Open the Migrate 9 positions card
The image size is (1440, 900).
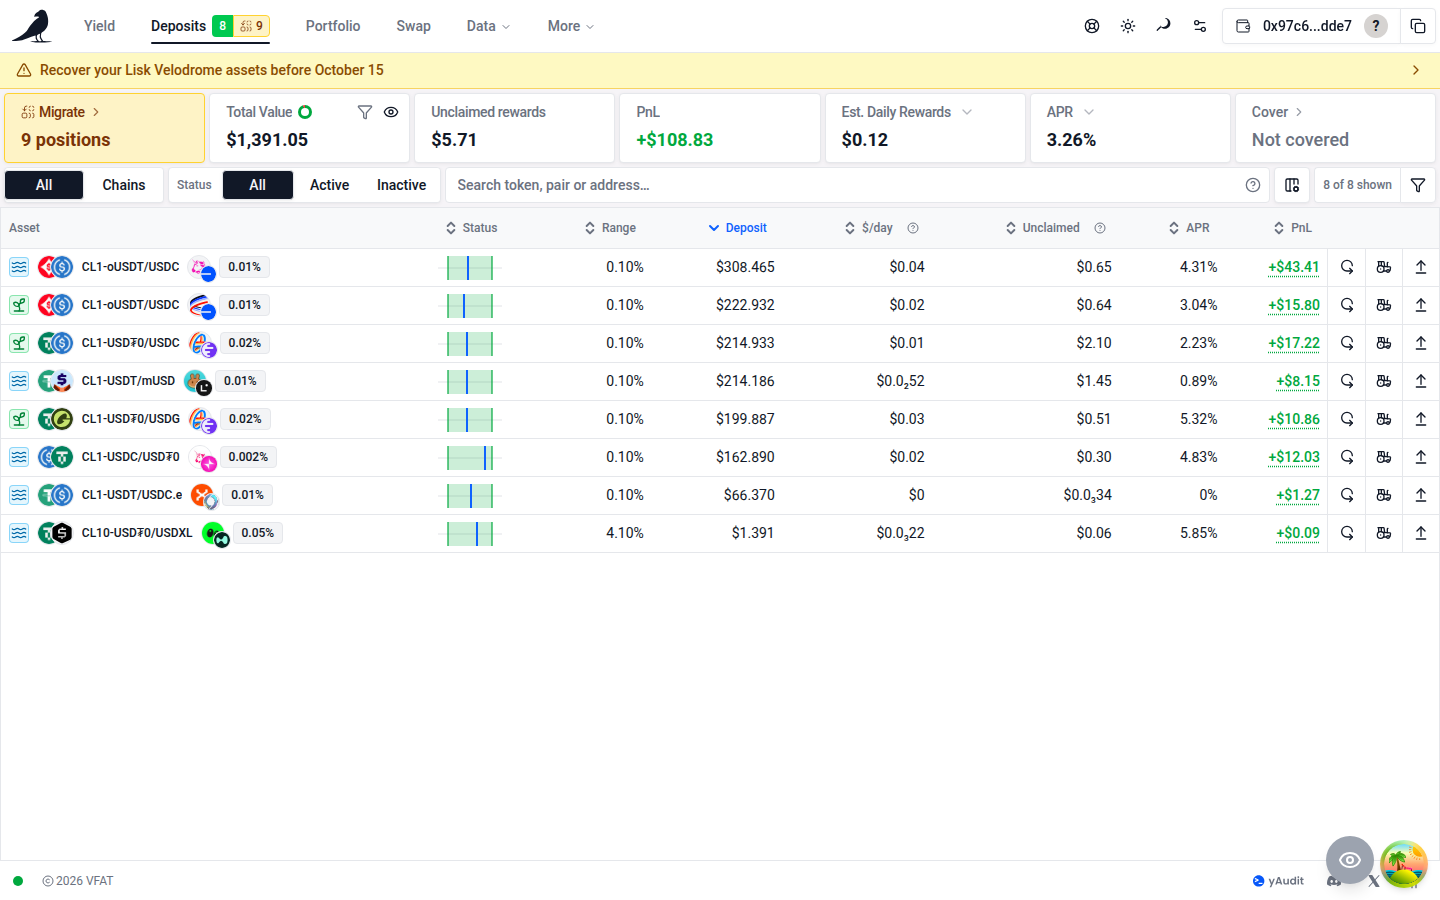pyautogui.click(x=105, y=128)
